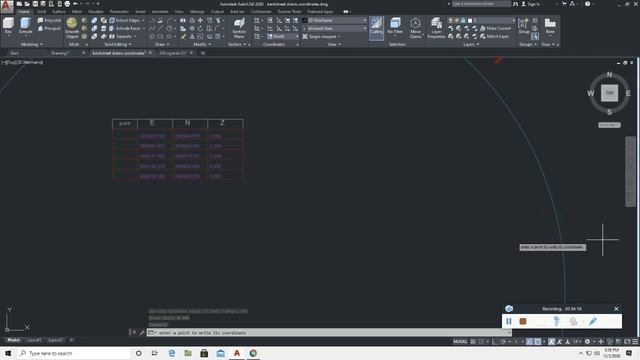The height and width of the screenshot is (360, 640).
Task: Toggle Clean Screen in status bar
Action: pyautogui.click(x=627, y=342)
